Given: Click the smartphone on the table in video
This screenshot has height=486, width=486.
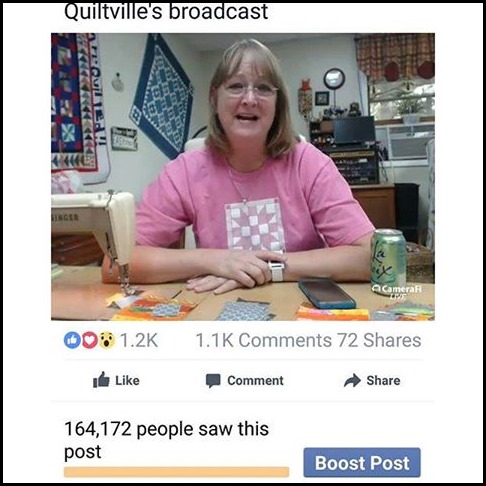Looking at the screenshot, I should pyautogui.click(x=327, y=293).
